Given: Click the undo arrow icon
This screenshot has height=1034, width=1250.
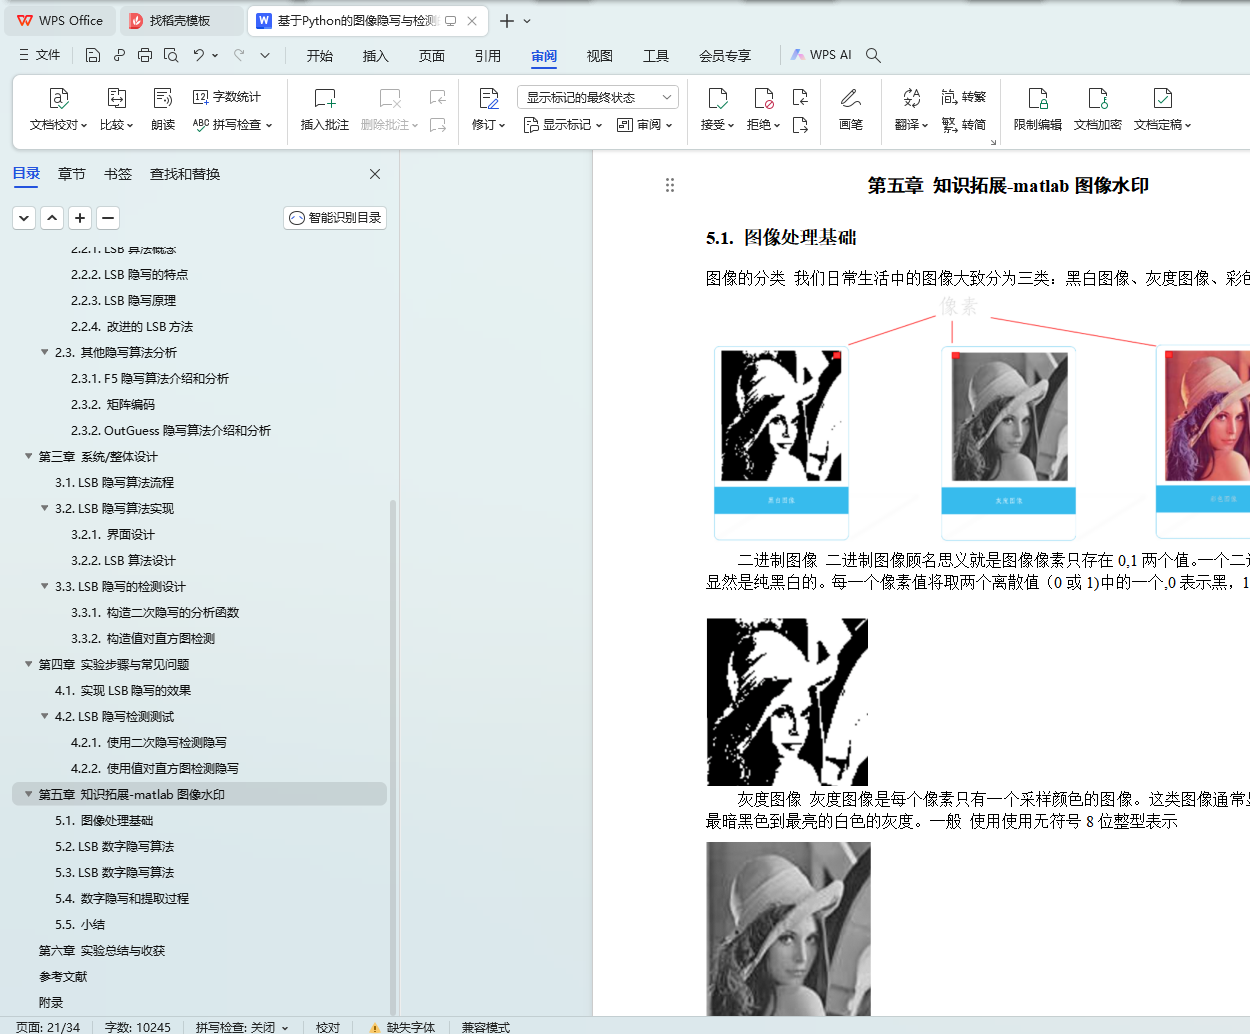Looking at the screenshot, I should [x=199, y=55].
